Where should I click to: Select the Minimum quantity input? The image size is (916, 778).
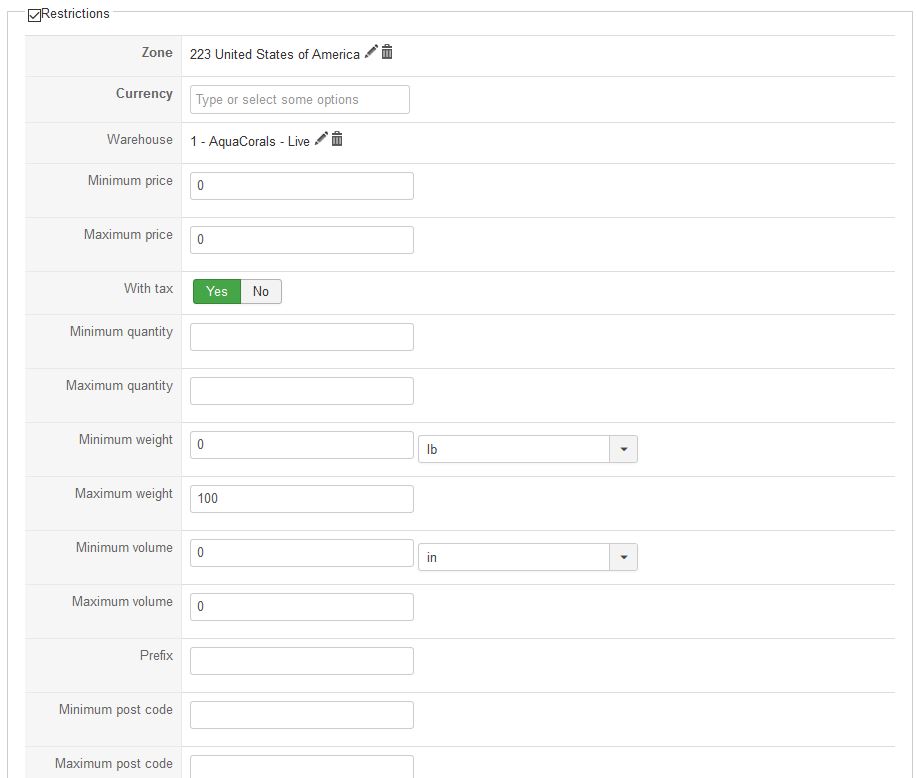click(x=301, y=337)
